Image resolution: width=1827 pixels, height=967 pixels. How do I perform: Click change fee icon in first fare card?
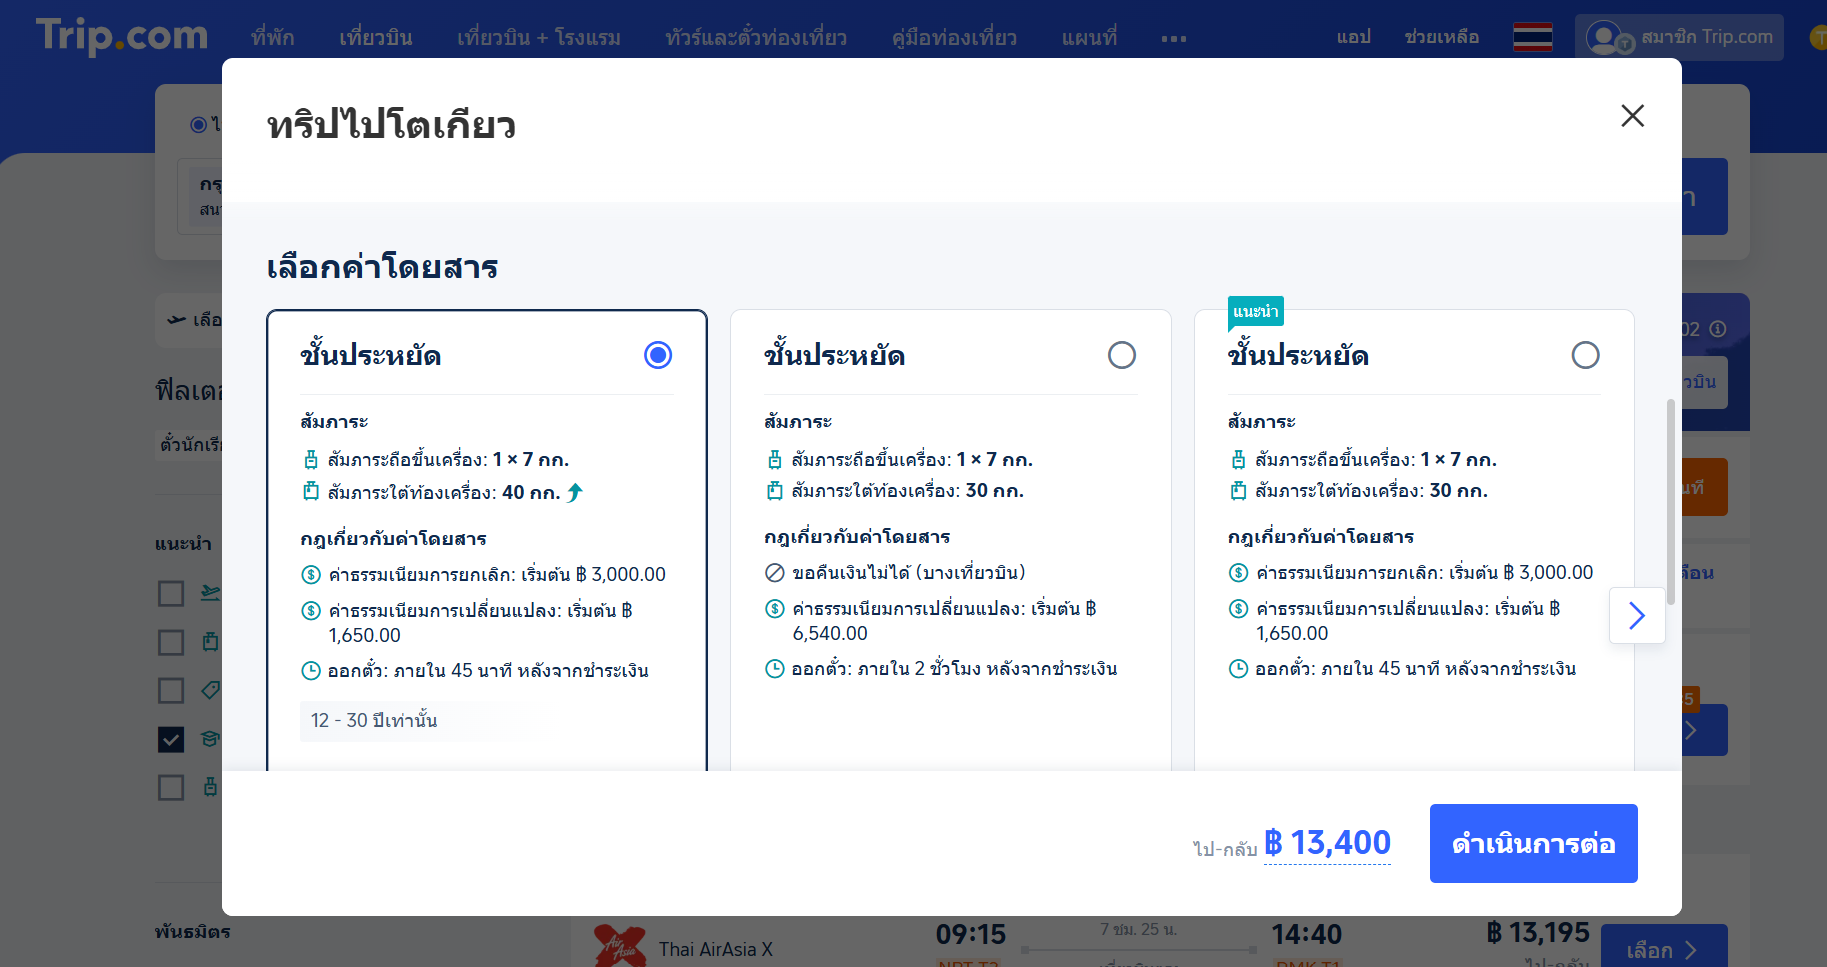click(x=311, y=611)
